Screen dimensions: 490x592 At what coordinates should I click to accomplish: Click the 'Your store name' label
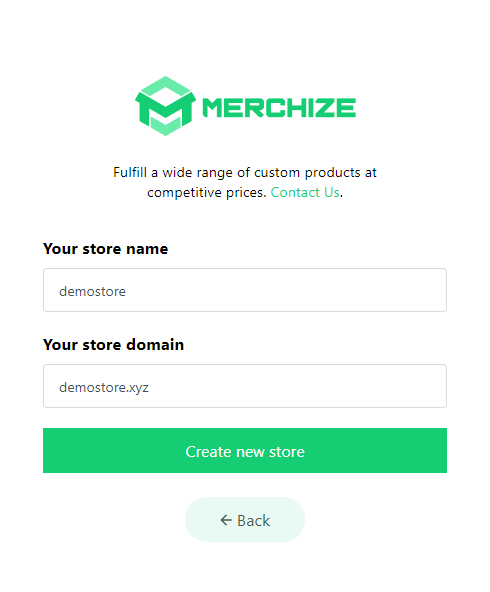(x=106, y=249)
